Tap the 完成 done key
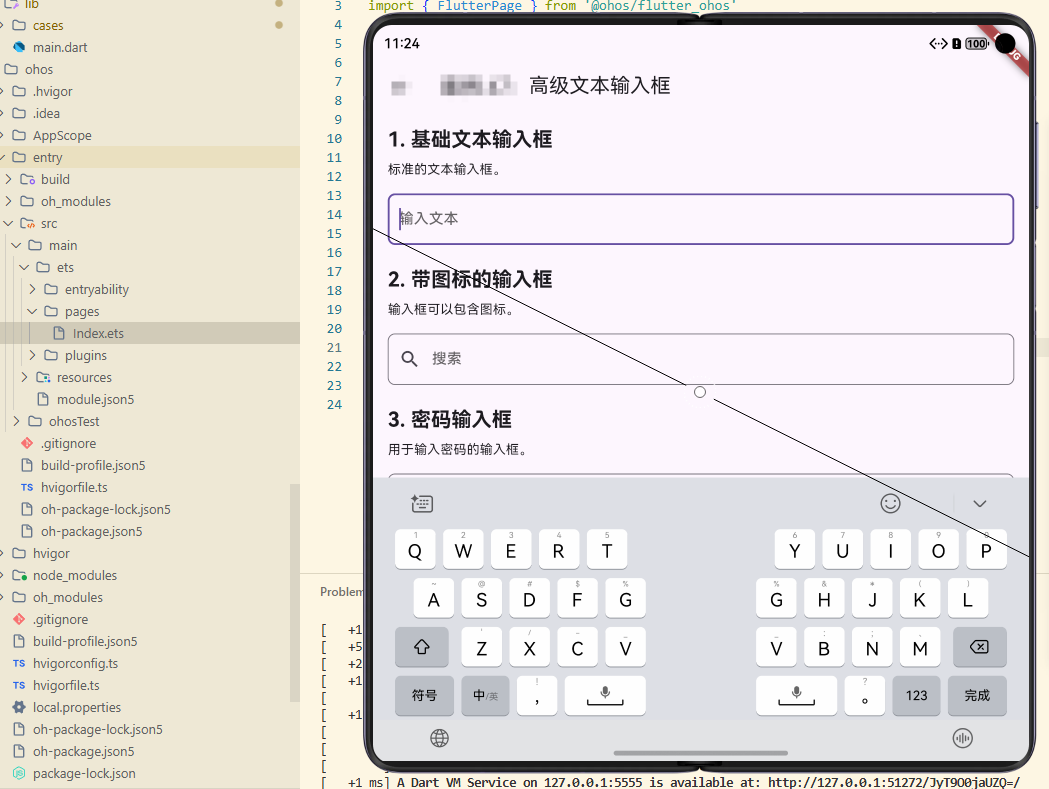 [x=977, y=694]
